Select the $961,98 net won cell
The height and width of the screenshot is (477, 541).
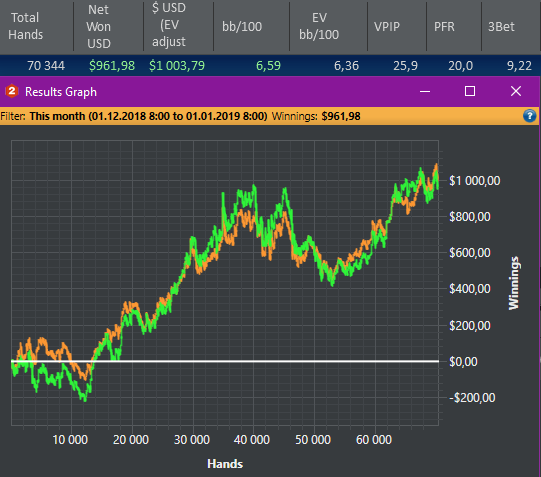click(112, 66)
